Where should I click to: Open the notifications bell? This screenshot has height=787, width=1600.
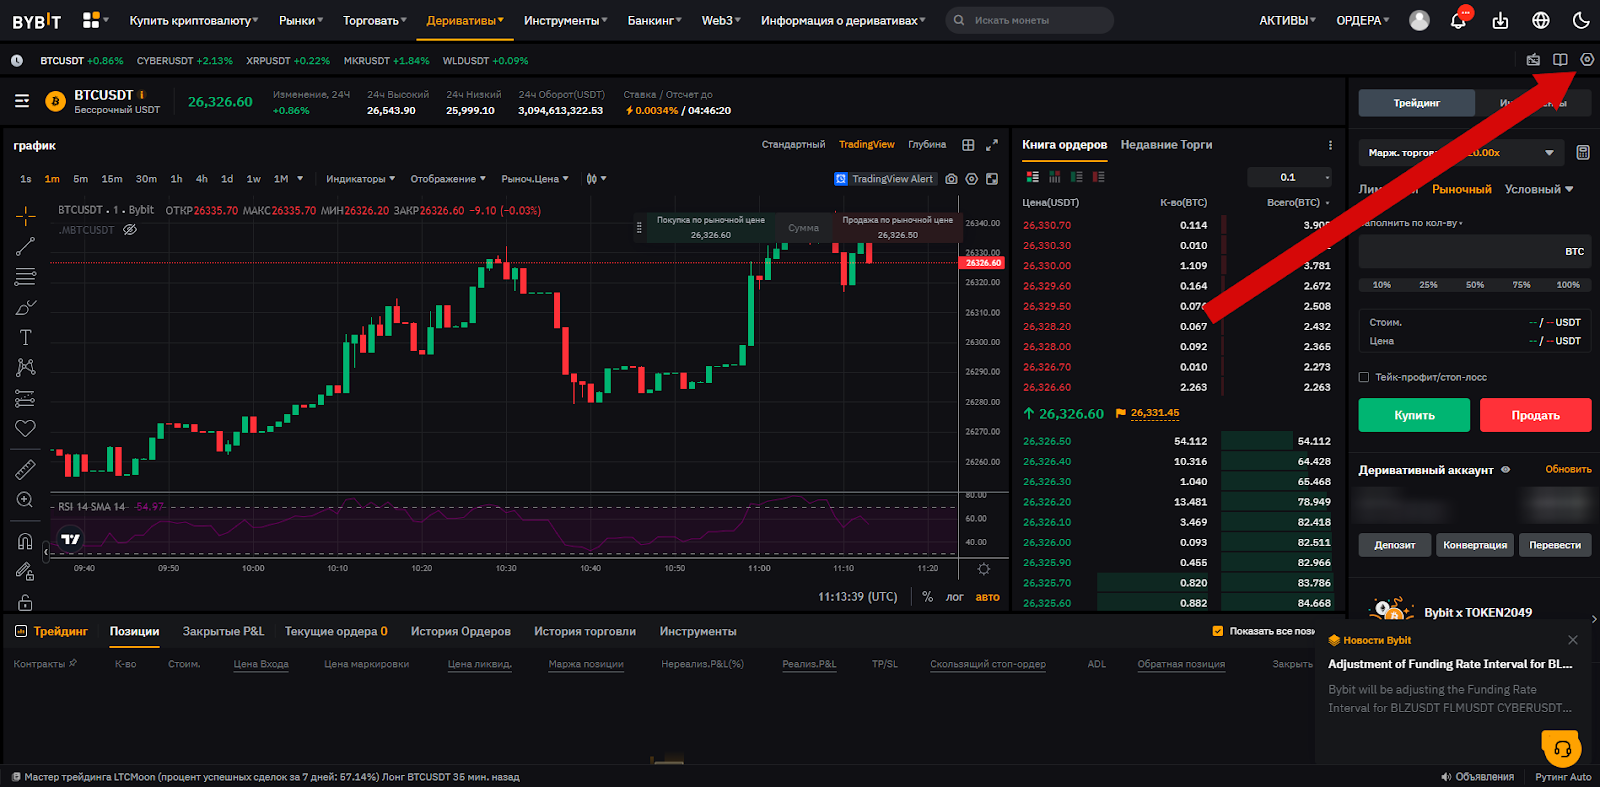tap(1458, 20)
